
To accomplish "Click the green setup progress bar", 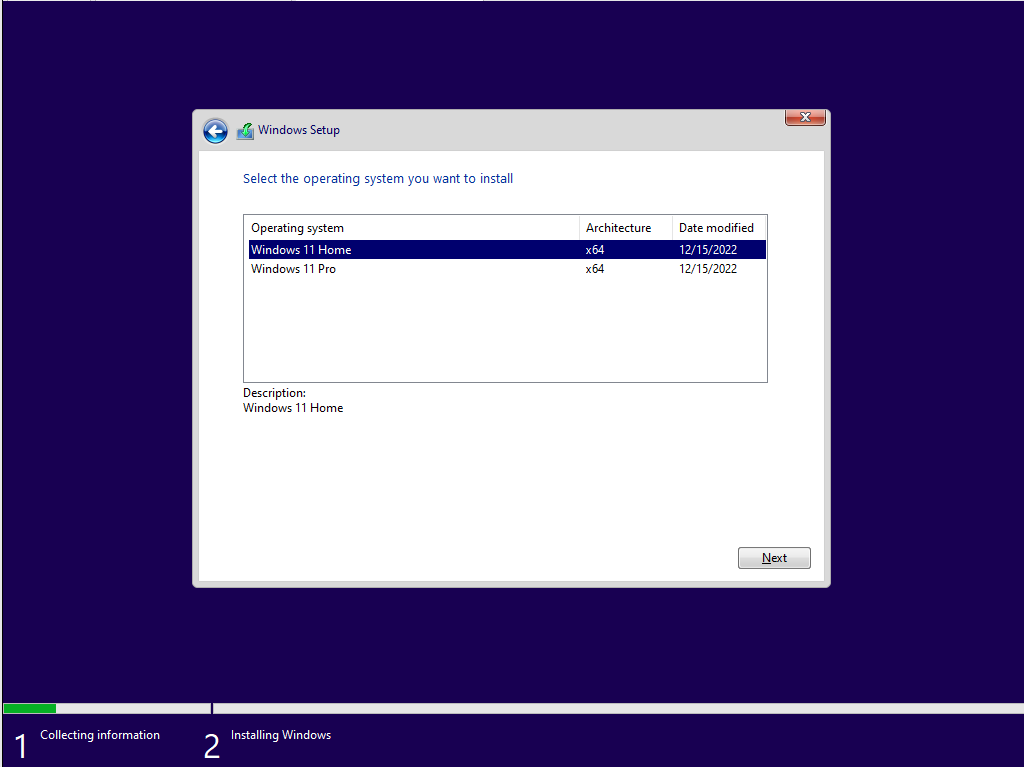I will (29, 708).
